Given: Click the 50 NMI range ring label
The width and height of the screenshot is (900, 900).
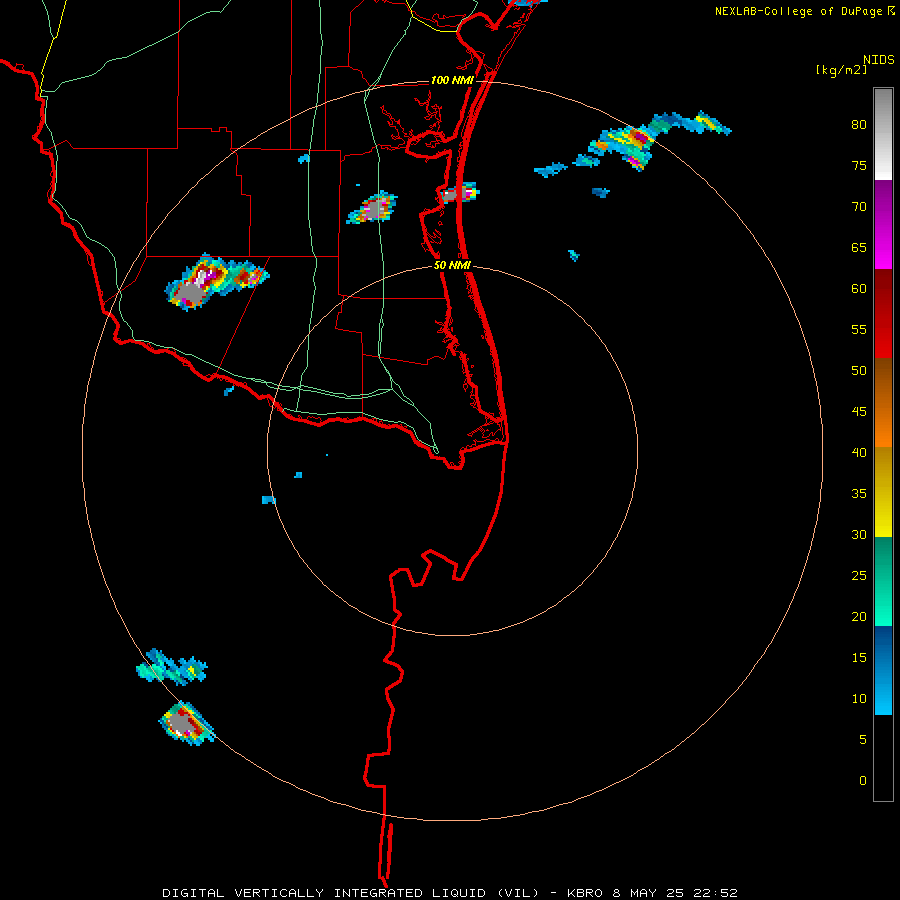Looking at the screenshot, I should [x=452, y=265].
